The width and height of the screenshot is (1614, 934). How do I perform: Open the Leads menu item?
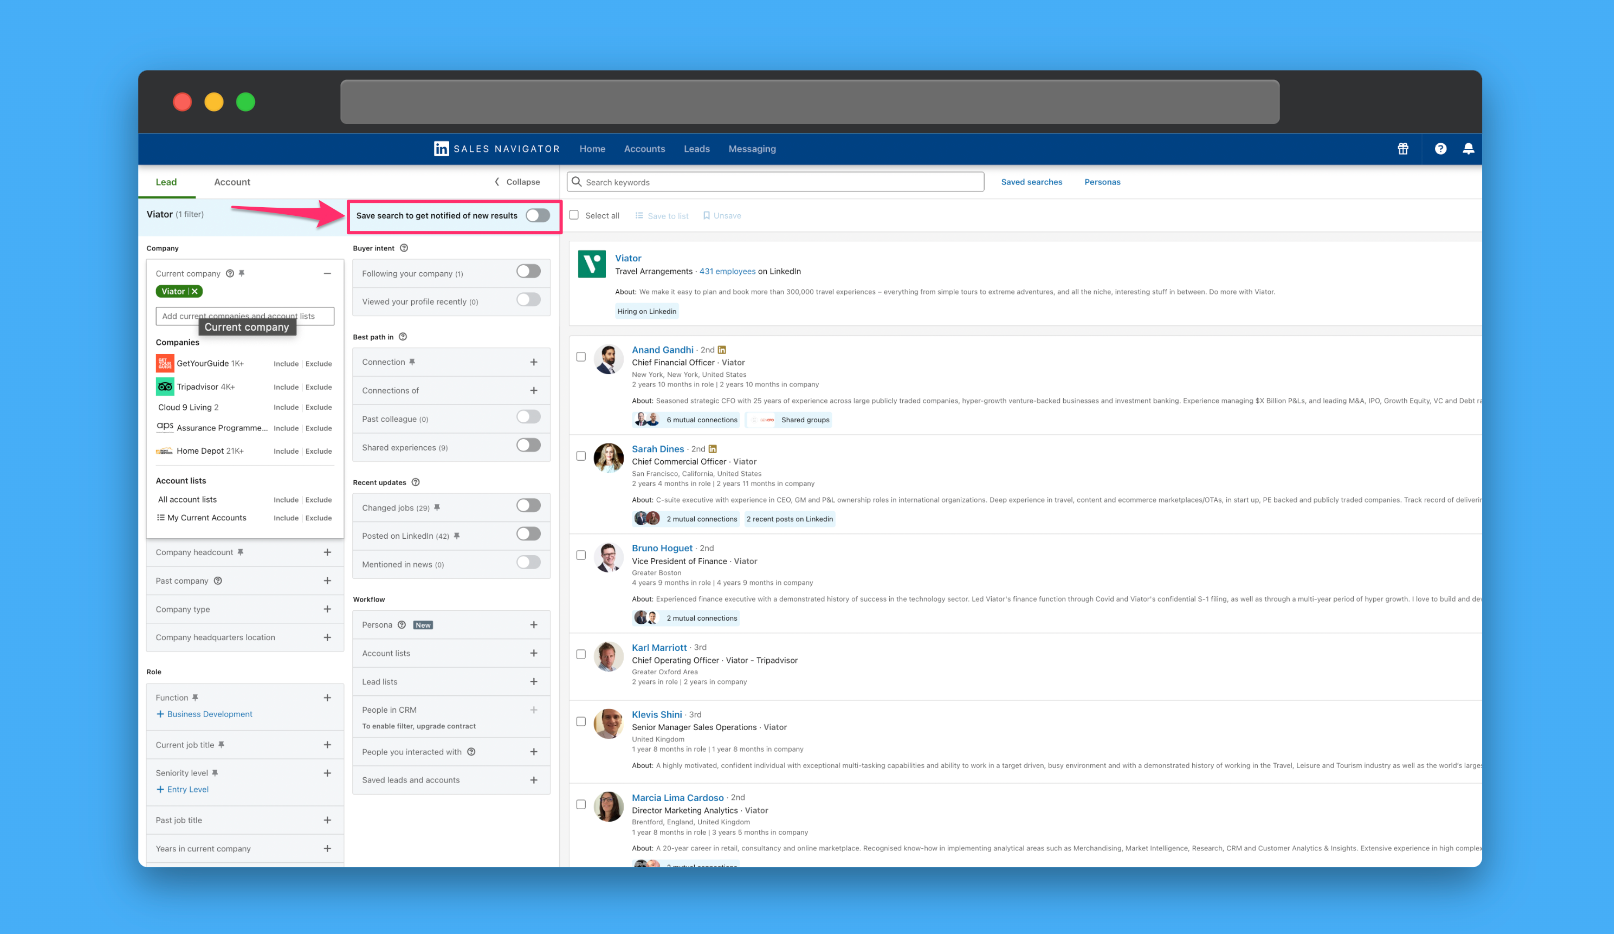(x=697, y=149)
